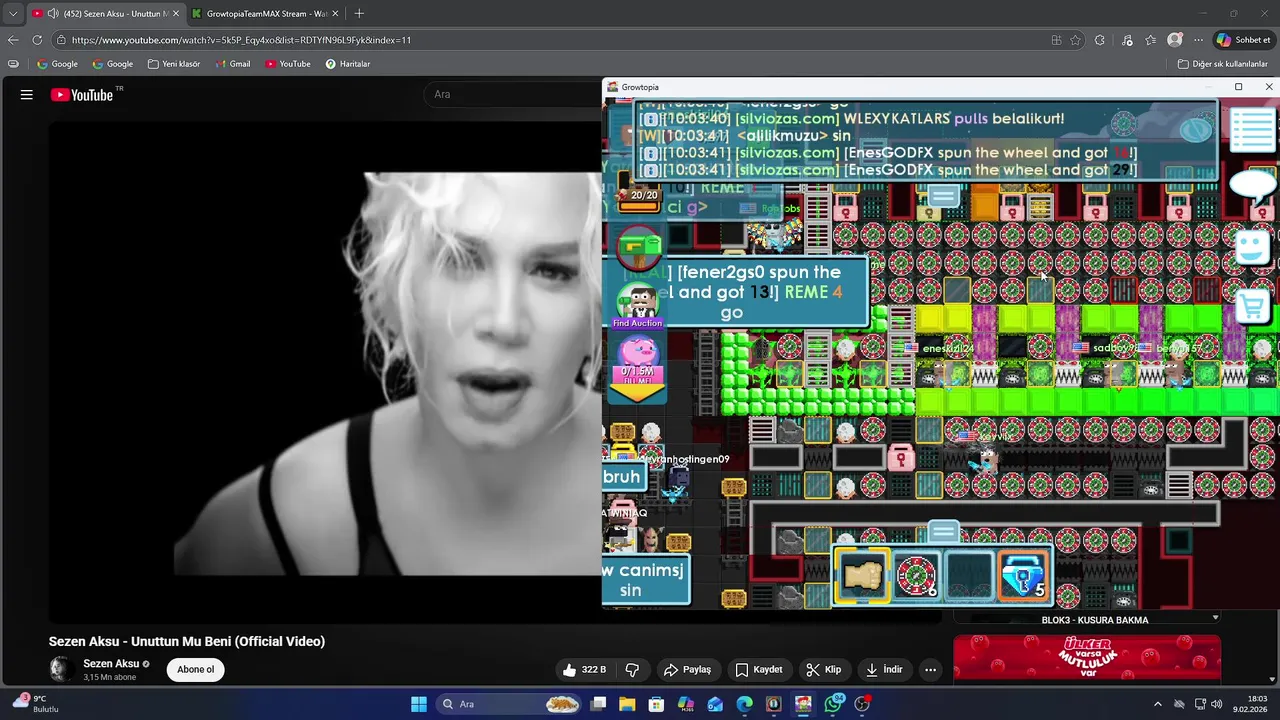Image resolution: width=1280 pixels, height=720 pixels.
Task: Open WhatsApp from the taskbar
Action: pos(833,704)
